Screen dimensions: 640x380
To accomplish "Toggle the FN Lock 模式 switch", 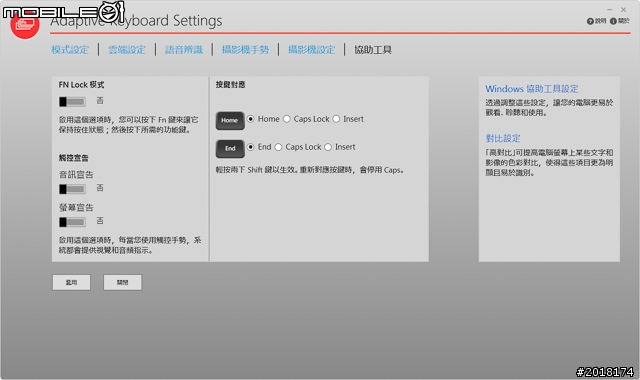I will point(72,101).
